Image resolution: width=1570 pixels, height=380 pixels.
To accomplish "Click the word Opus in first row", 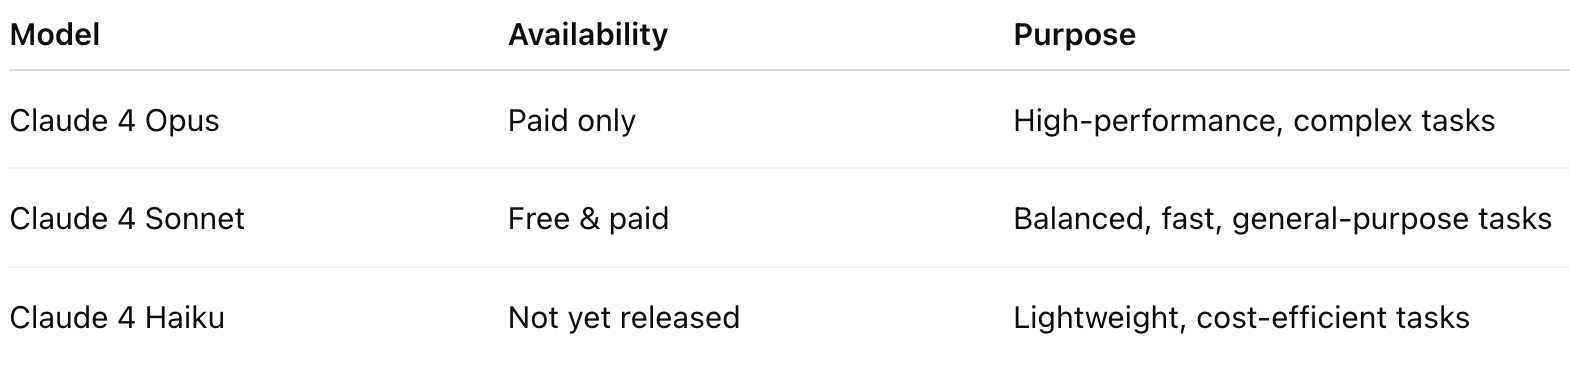I will click(x=182, y=122).
